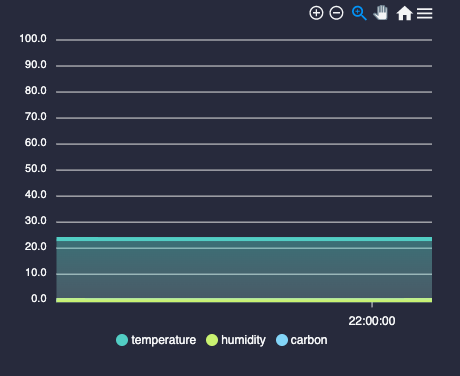Click the zoom out minus icon
The height and width of the screenshot is (376, 460).
pos(336,13)
